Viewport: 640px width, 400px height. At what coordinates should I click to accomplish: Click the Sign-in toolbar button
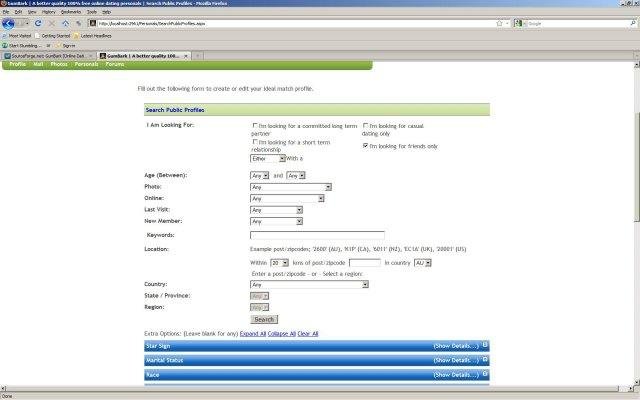click(65, 46)
